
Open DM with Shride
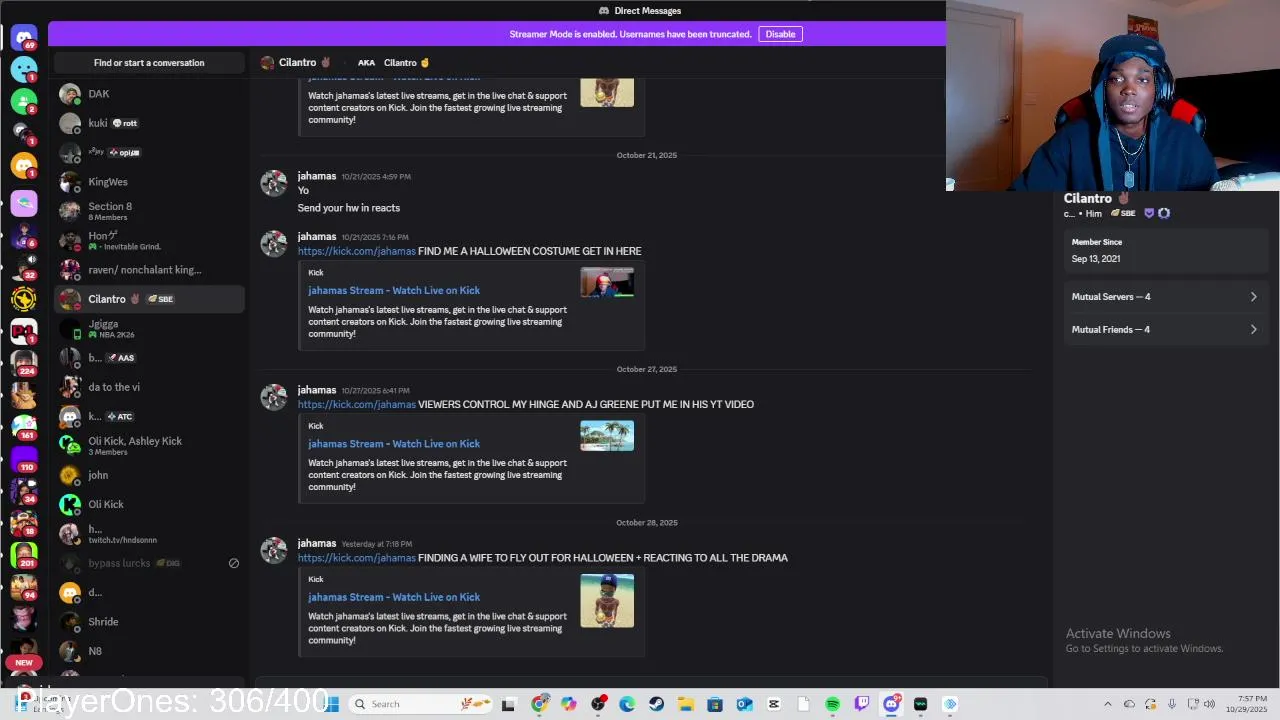pos(149,622)
